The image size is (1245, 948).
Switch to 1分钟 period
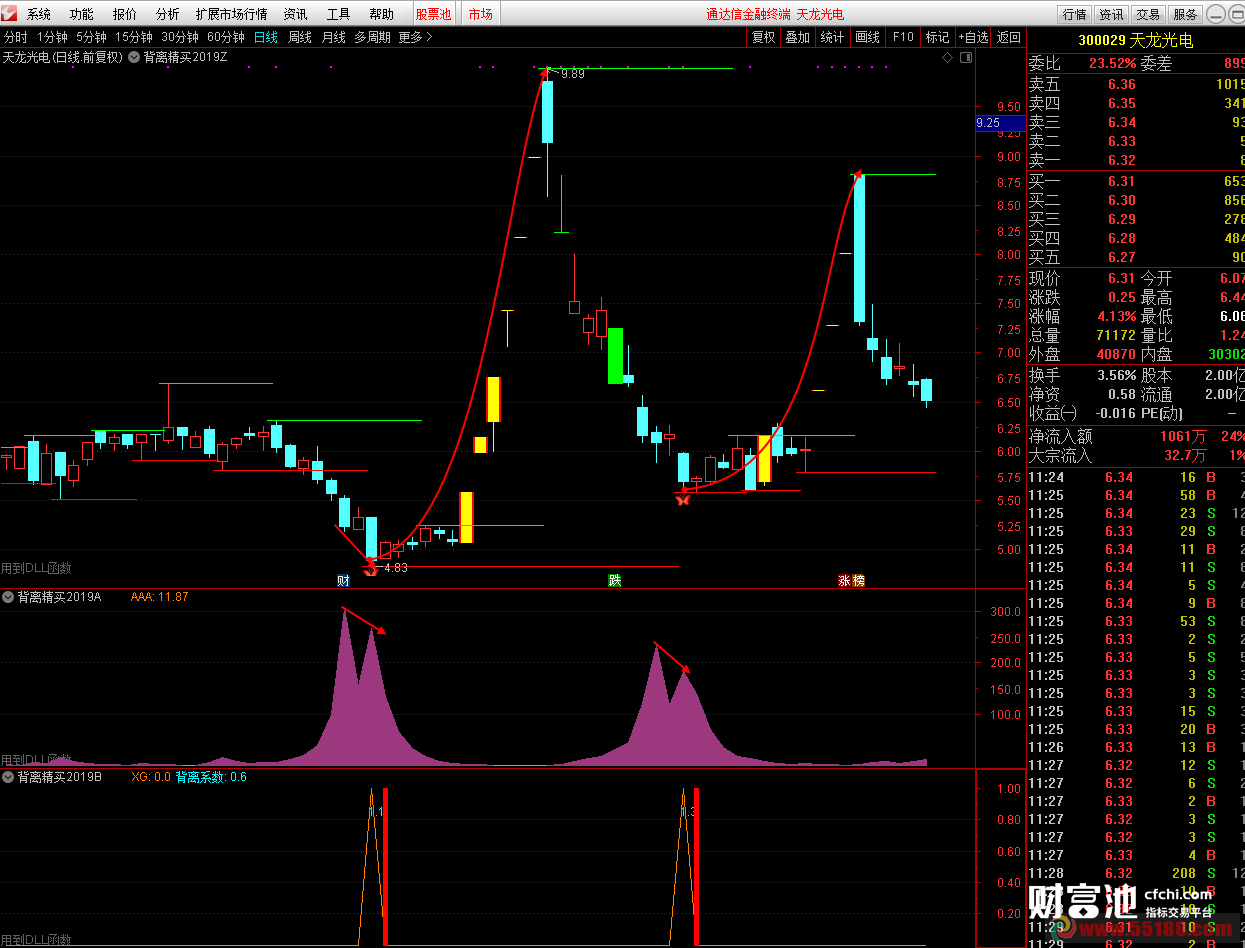52,37
